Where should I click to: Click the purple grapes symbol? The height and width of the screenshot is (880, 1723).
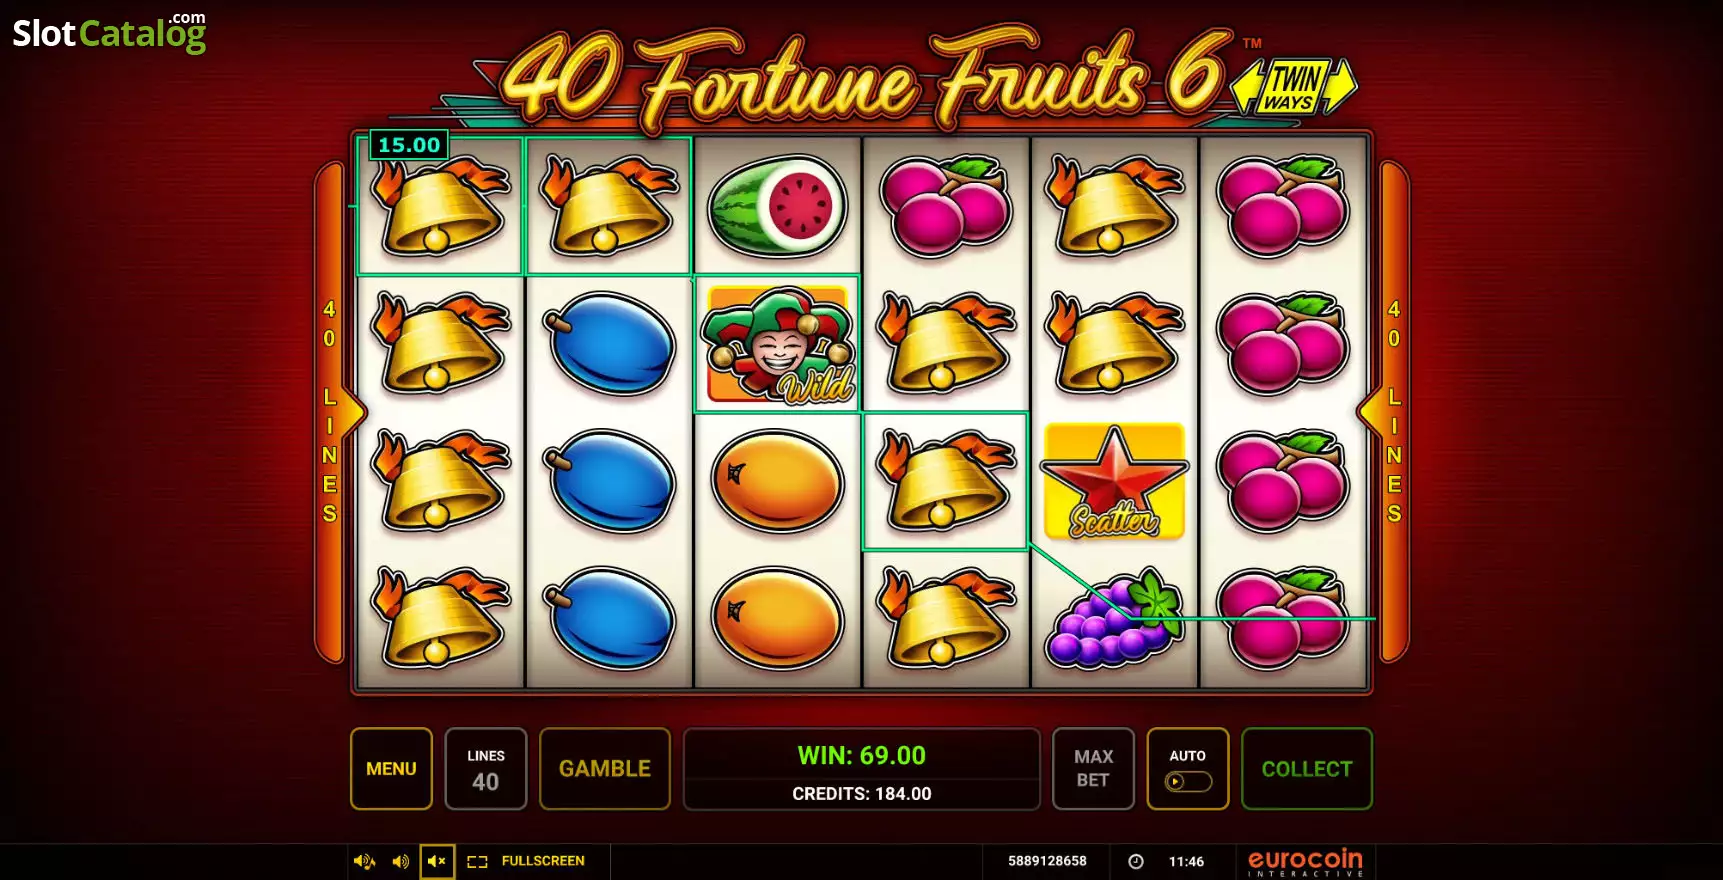point(1114,618)
